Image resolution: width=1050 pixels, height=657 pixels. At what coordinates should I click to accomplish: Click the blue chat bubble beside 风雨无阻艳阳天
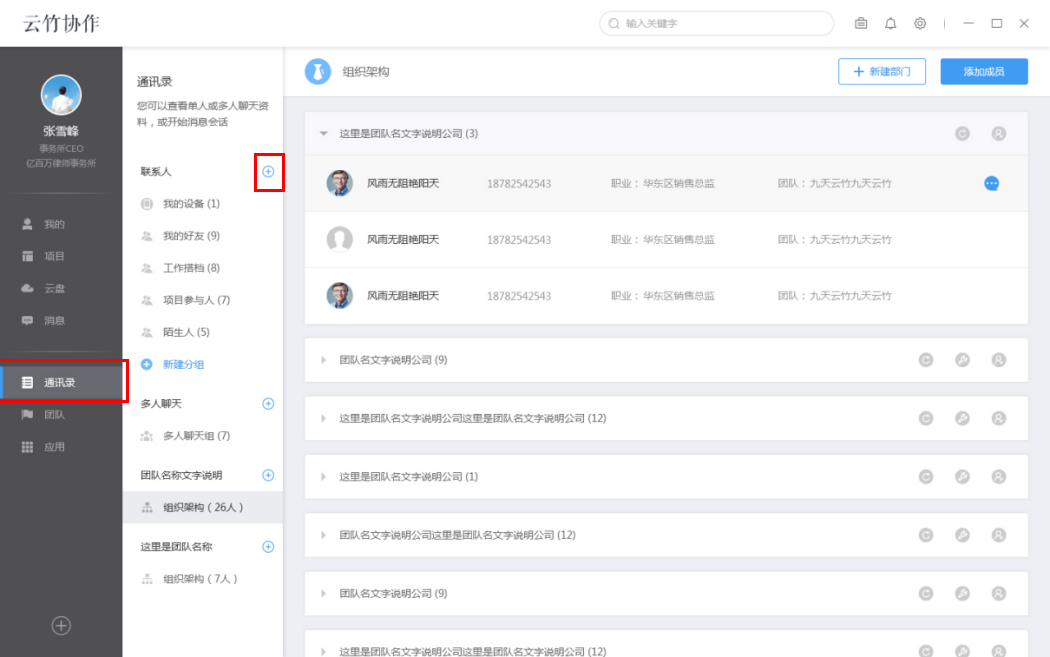point(990,183)
